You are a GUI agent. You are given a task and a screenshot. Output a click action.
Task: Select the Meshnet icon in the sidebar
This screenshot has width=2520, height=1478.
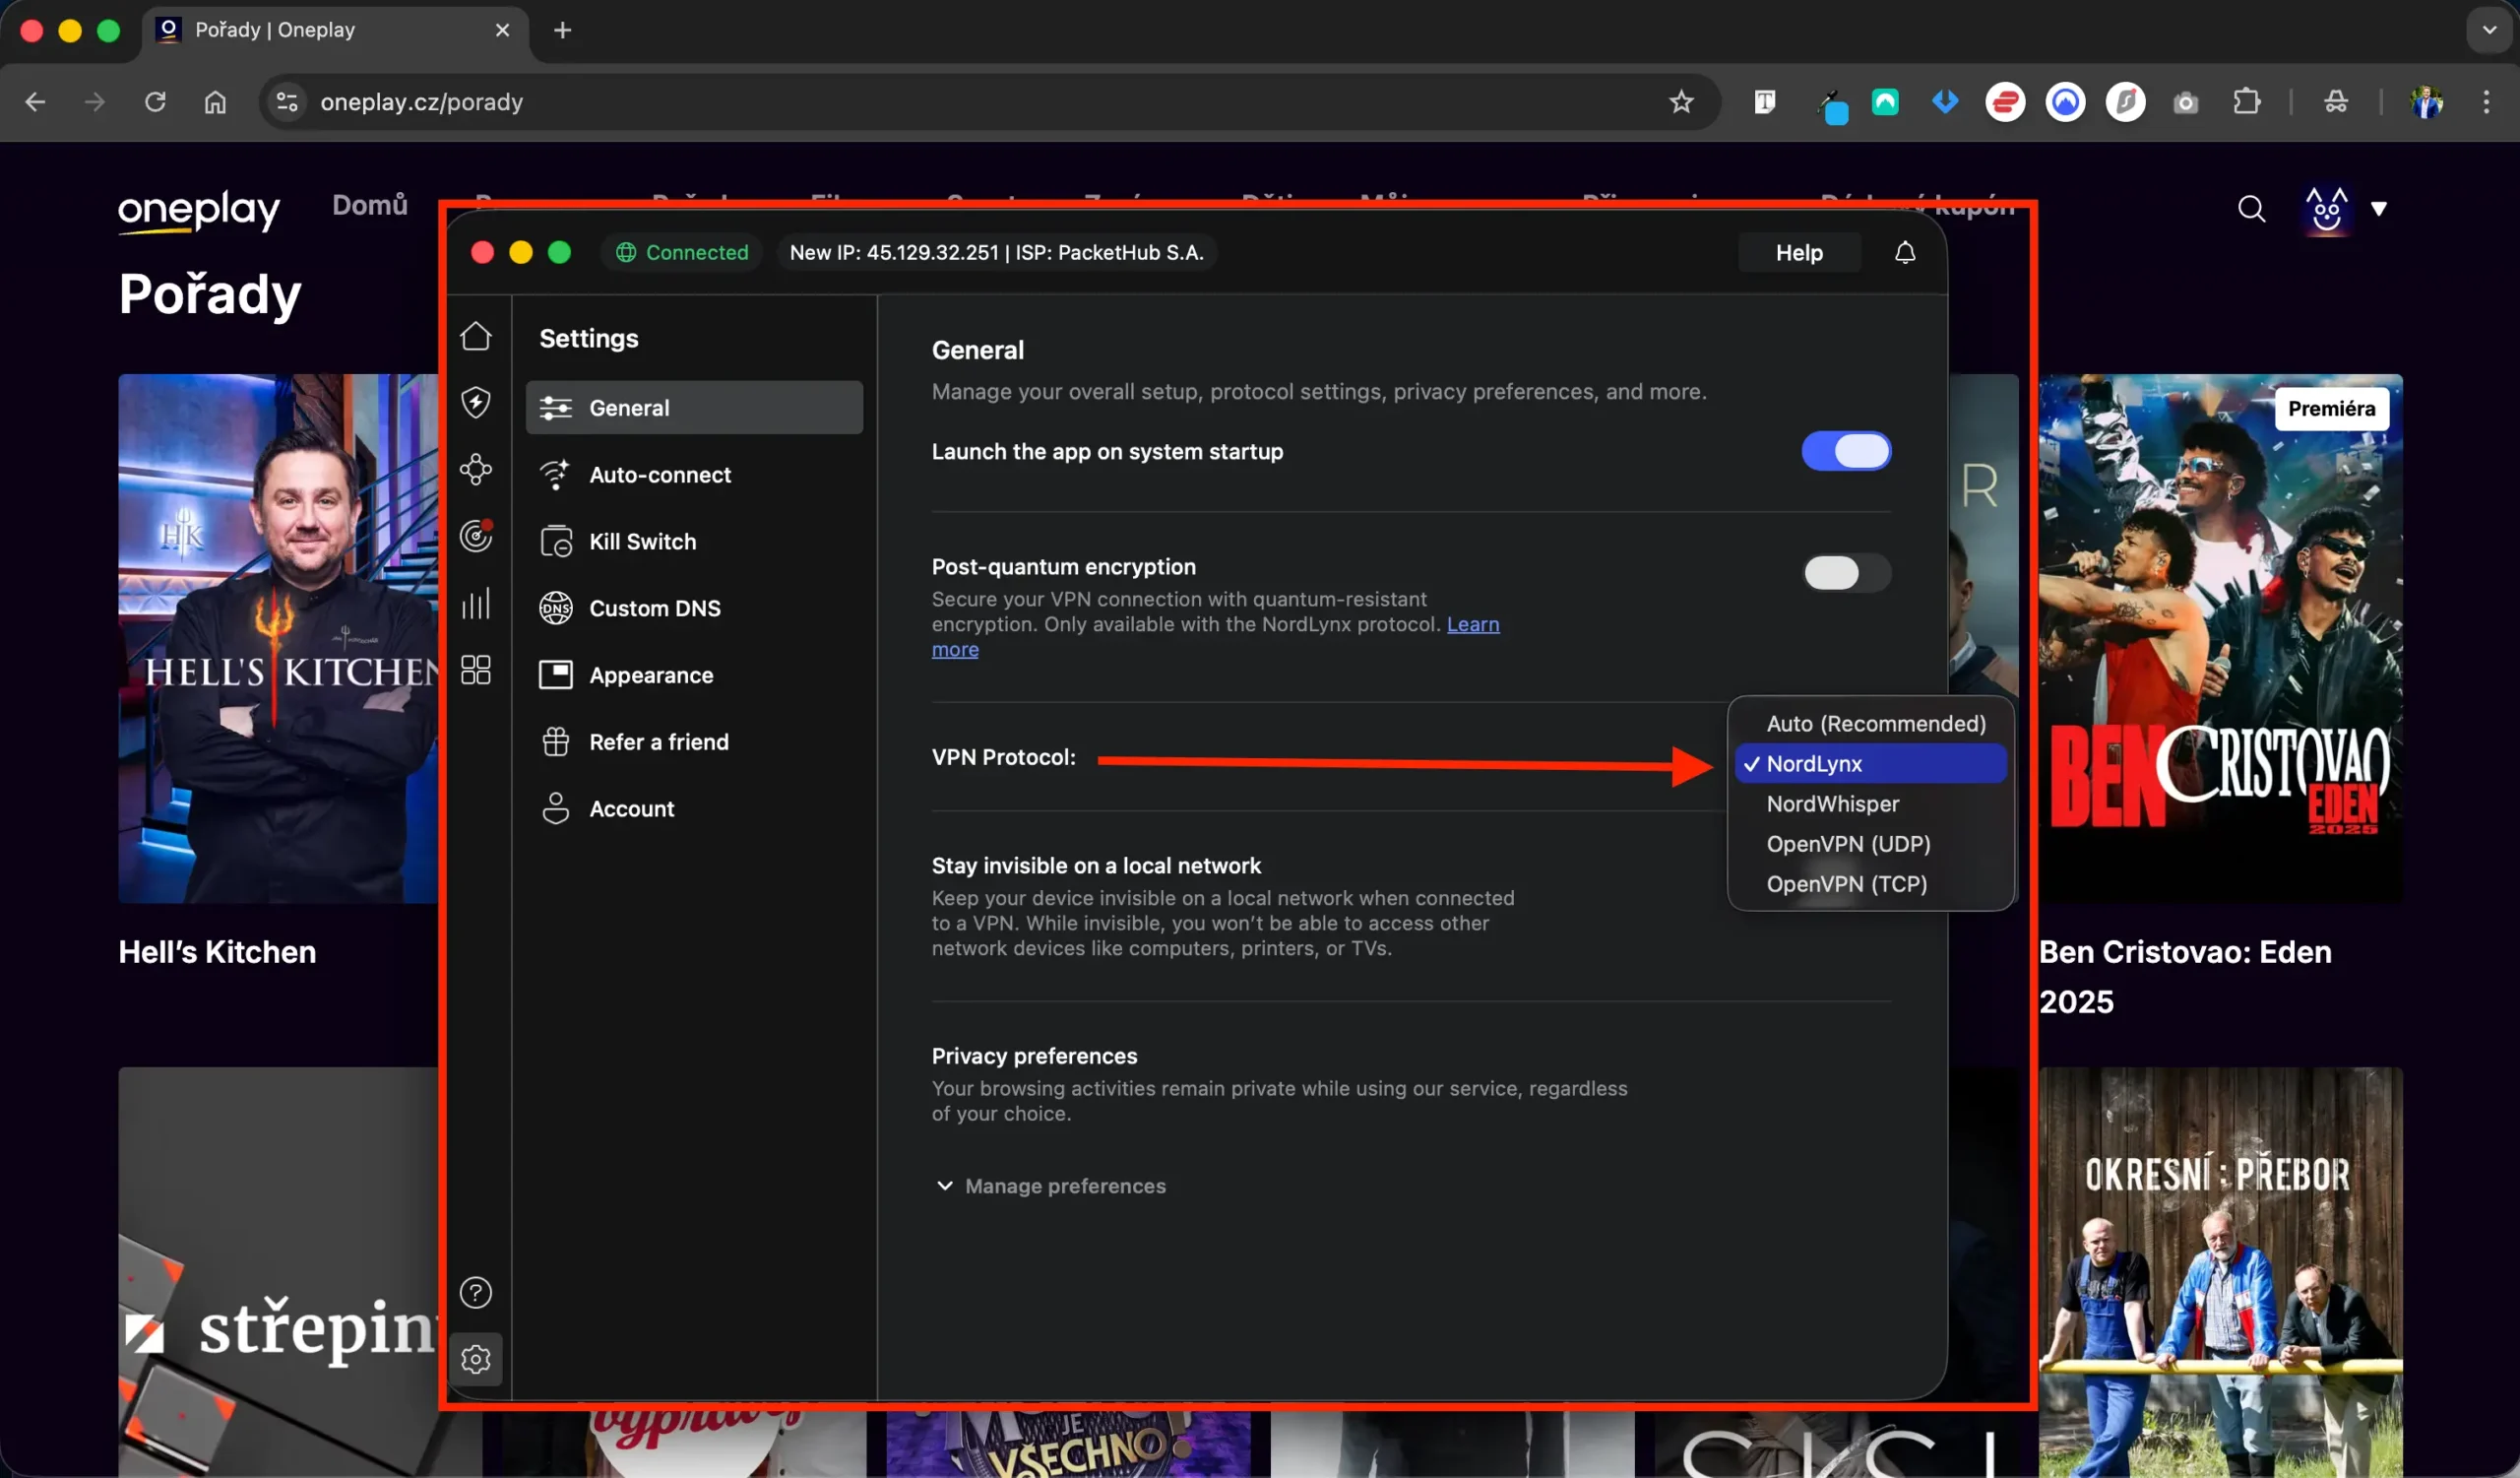coord(476,469)
